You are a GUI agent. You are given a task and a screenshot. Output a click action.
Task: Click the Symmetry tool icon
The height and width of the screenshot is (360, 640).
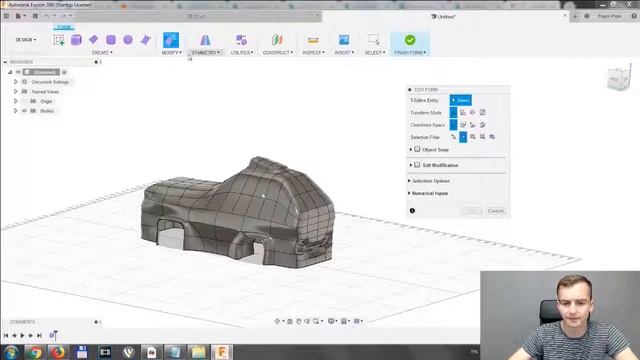[x=205, y=40]
